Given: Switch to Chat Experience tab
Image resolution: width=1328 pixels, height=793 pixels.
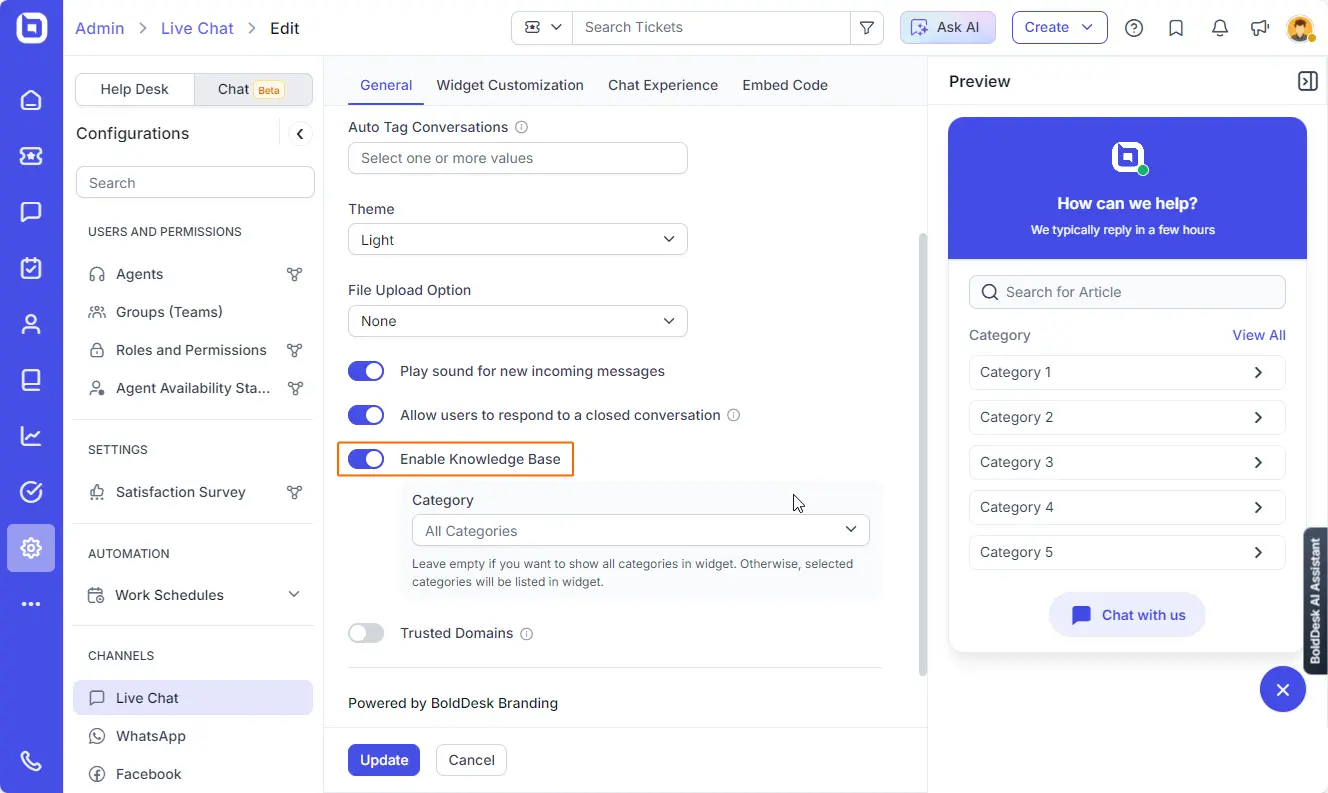Looking at the screenshot, I should click(663, 85).
